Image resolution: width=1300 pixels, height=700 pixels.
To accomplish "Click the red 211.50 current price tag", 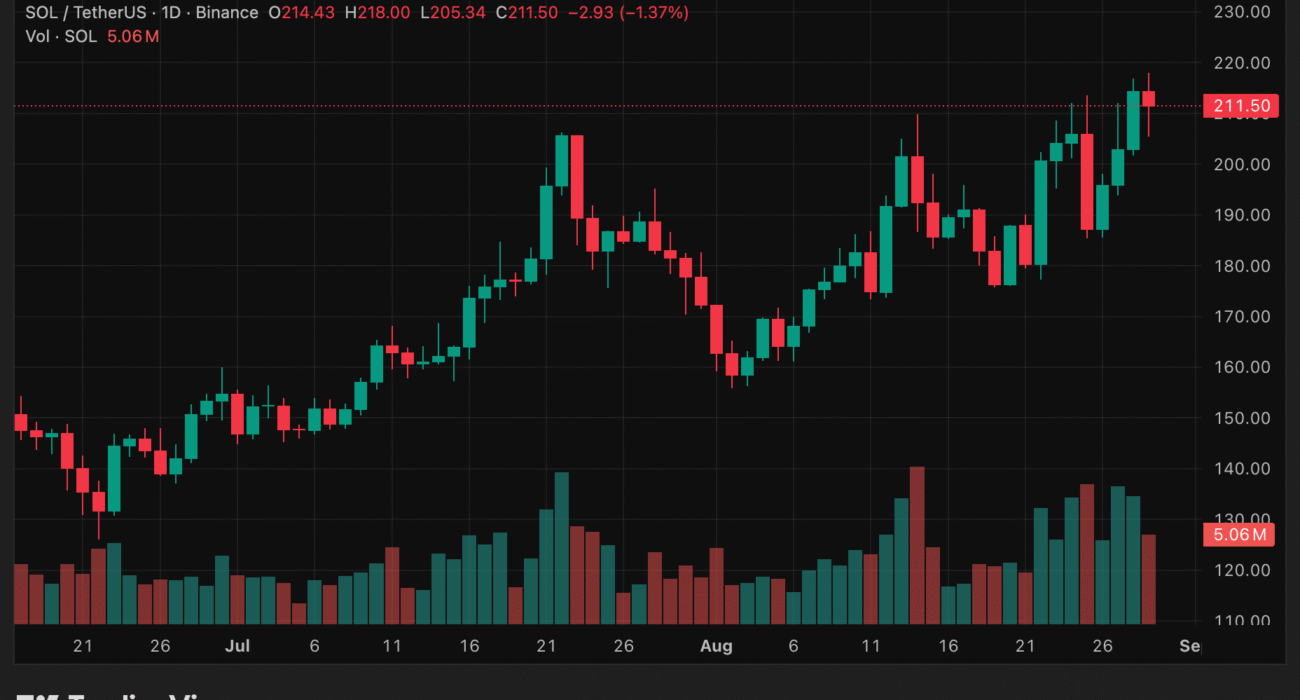I will tap(1240, 106).
